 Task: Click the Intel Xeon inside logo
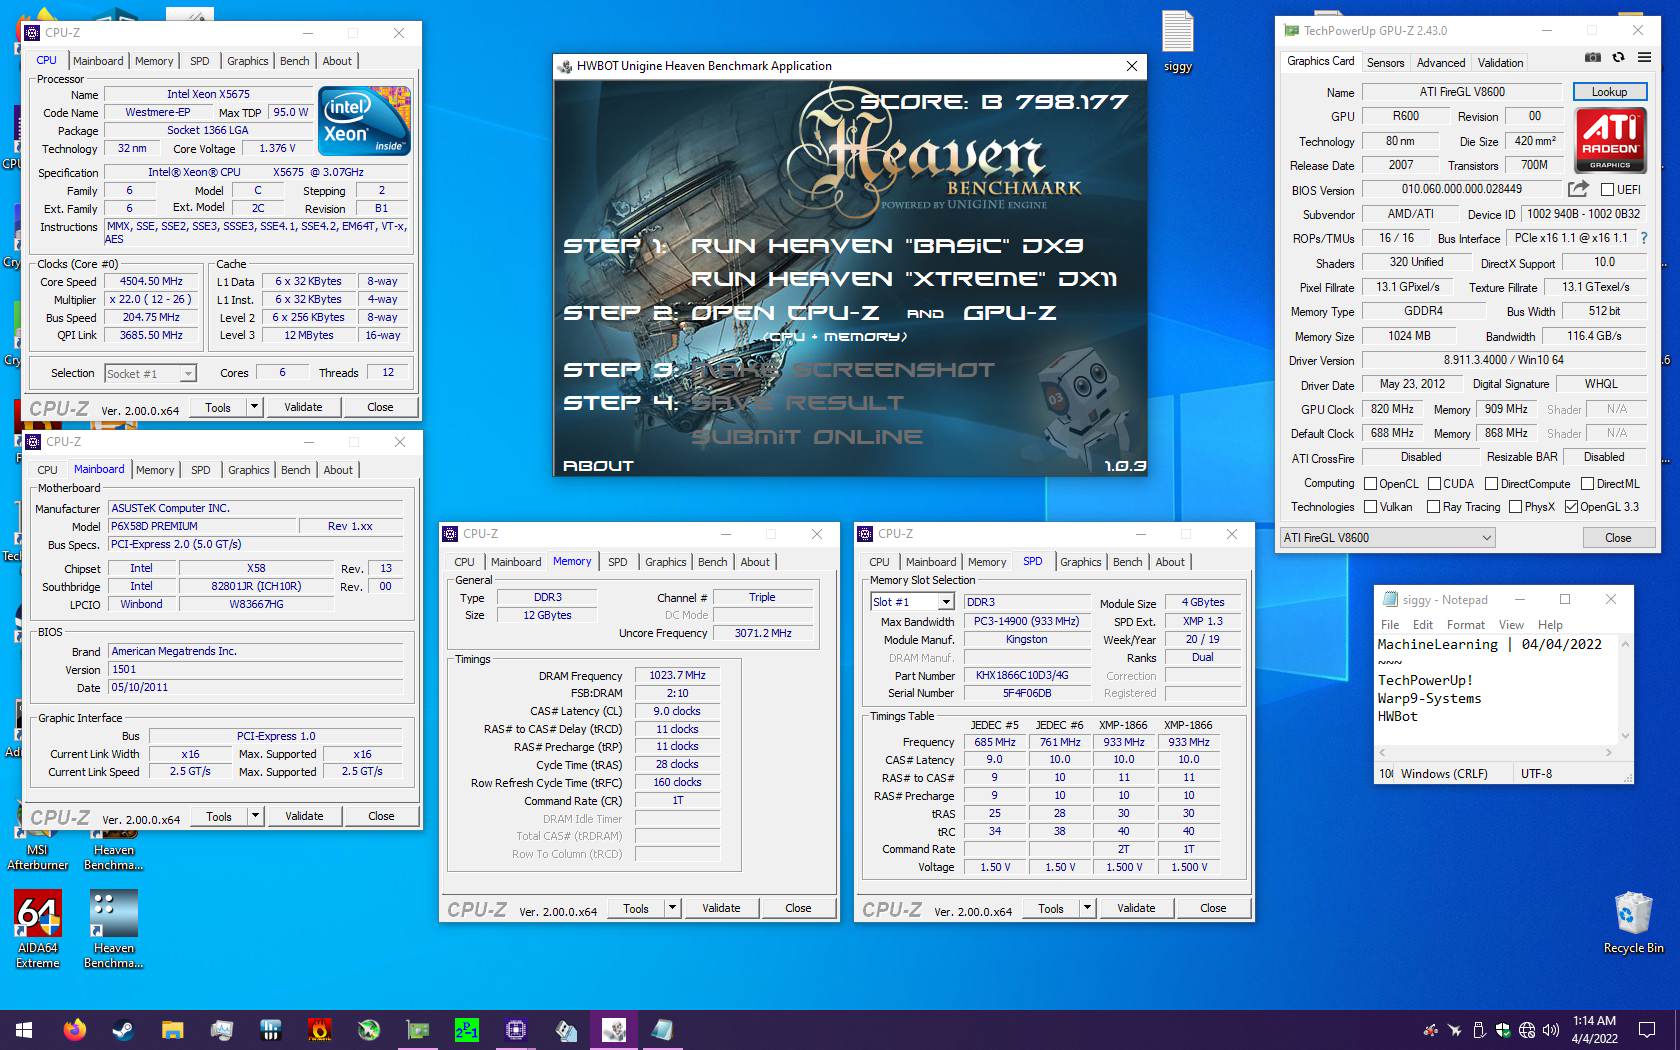[365, 121]
